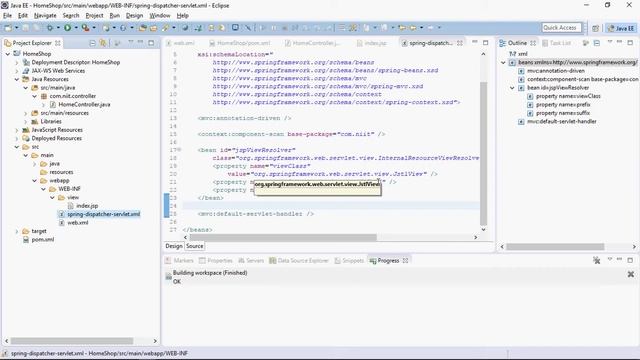Viewport: 640px width, 360px height.
Task: Open the Properties view tab
Action: pyautogui.click(x=216, y=260)
